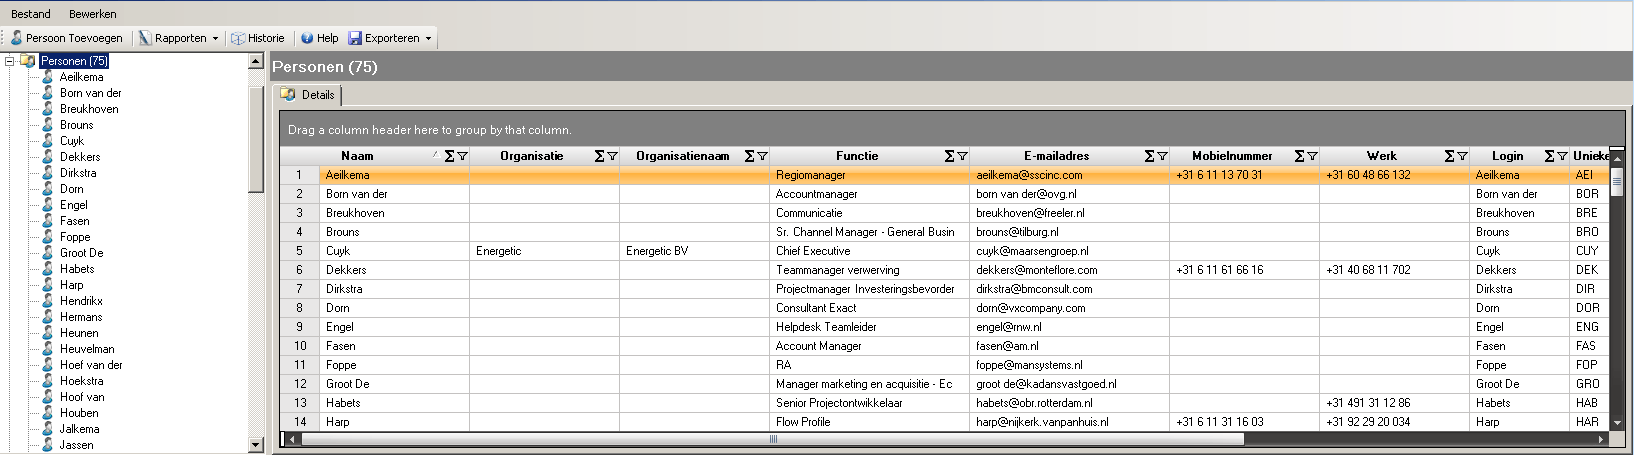Click the filter funnel in Werk header
This screenshot has height=455, width=1634.
coord(1462,156)
